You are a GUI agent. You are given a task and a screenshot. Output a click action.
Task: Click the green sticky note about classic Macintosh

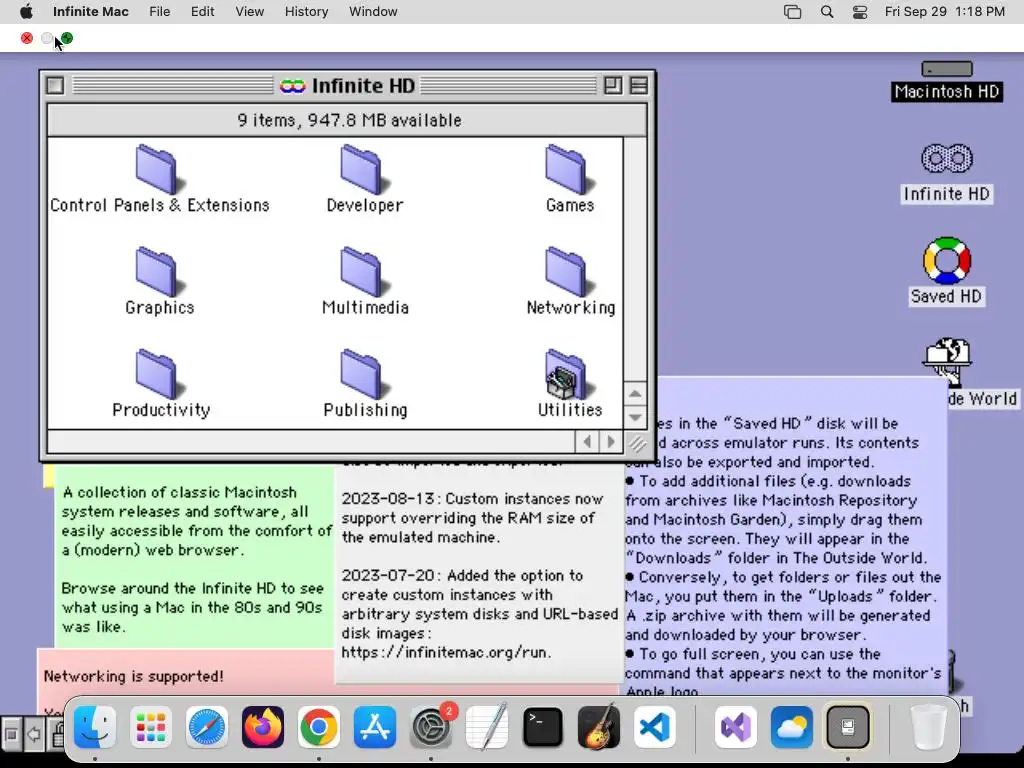click(195, 555)
